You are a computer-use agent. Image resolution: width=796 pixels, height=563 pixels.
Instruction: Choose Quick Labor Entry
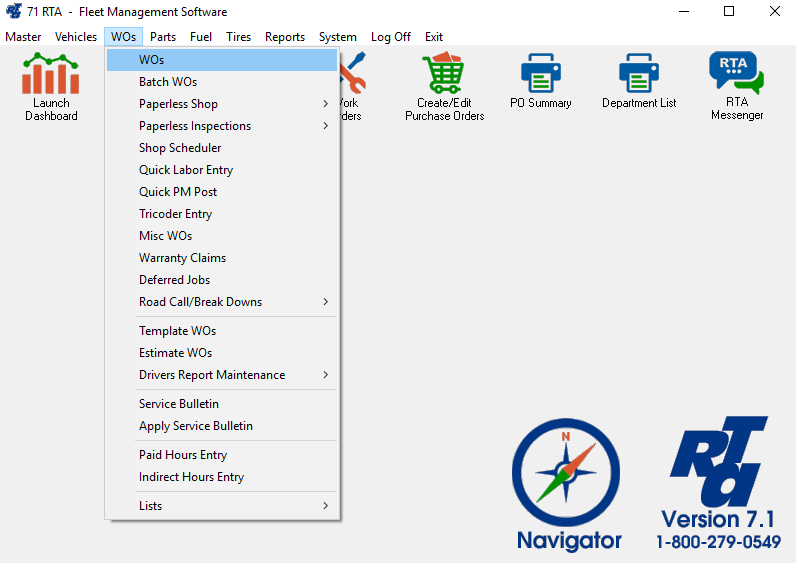pos(186,170)
